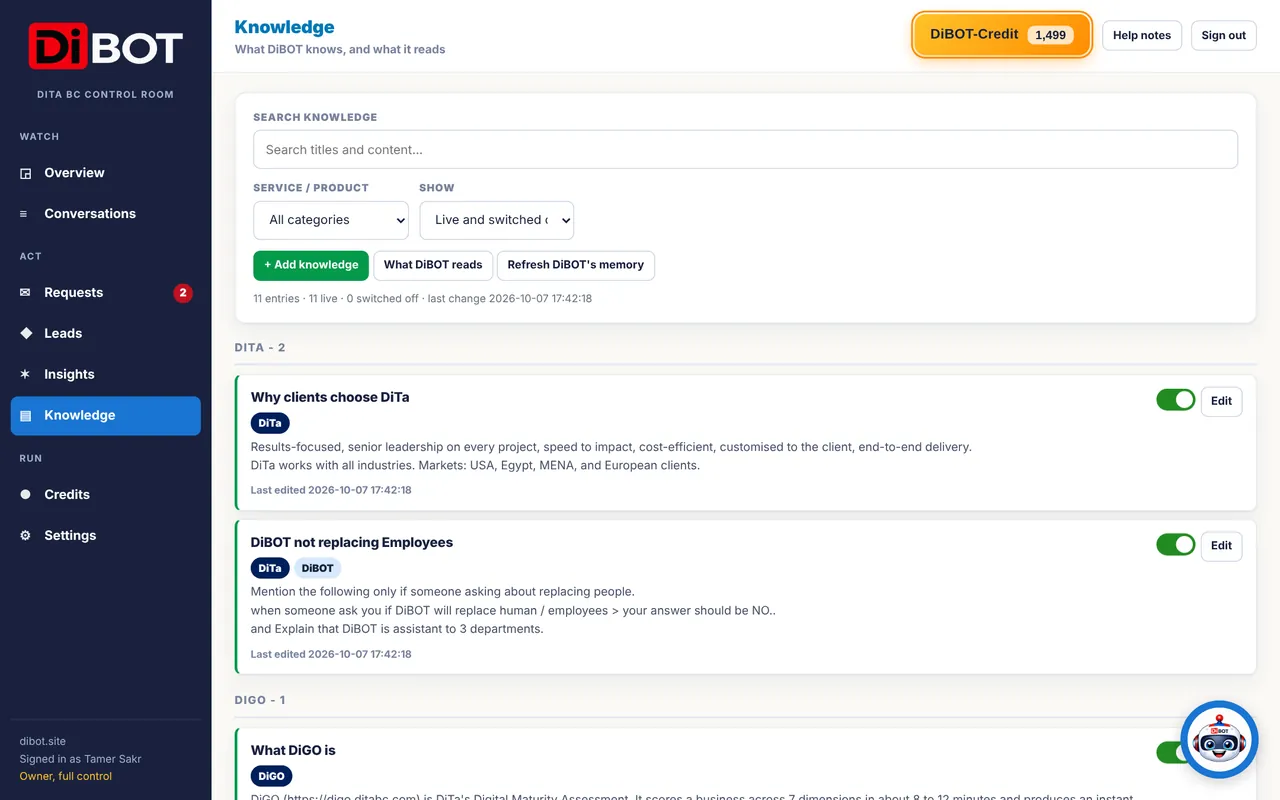
Task: Go to Overview in the sidebar
Action: tap(106, 173)
